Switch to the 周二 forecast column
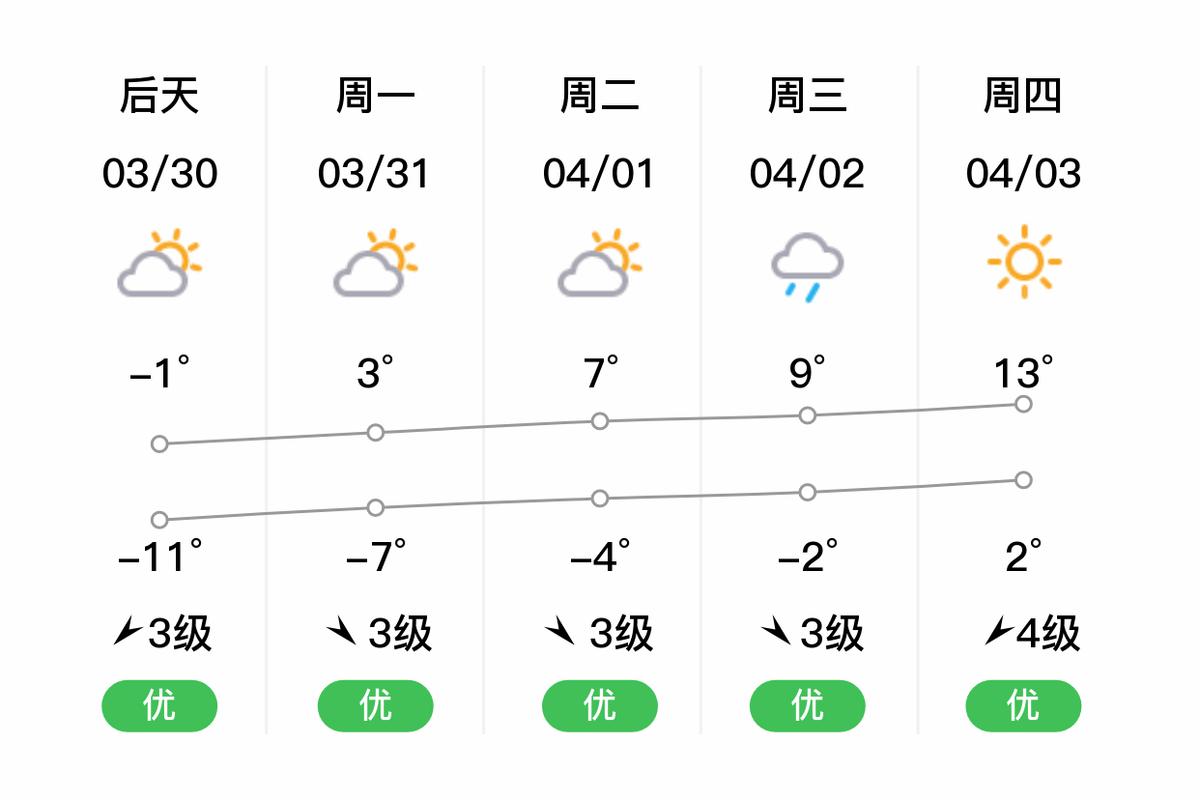The width and height of the screenshot is (1200, 800). click(x=598, y=95)
